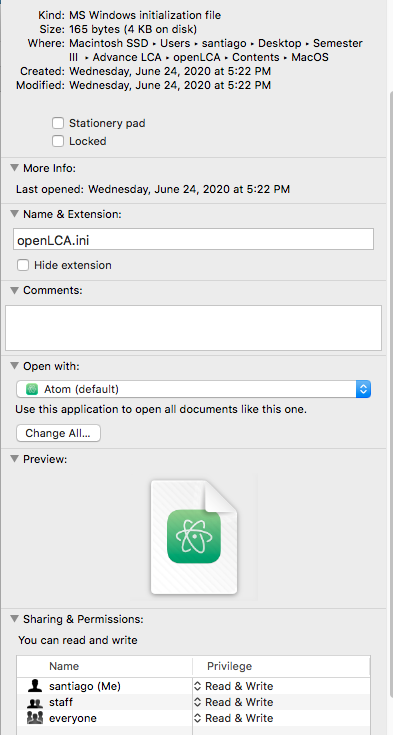Collapse the Open with section

pyautogui.click(x=15, y=366)
